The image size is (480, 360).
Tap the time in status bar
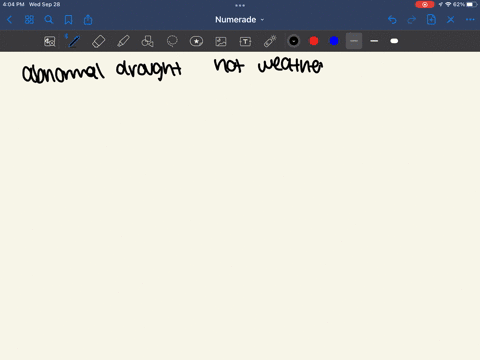click(x=14, y=4)
